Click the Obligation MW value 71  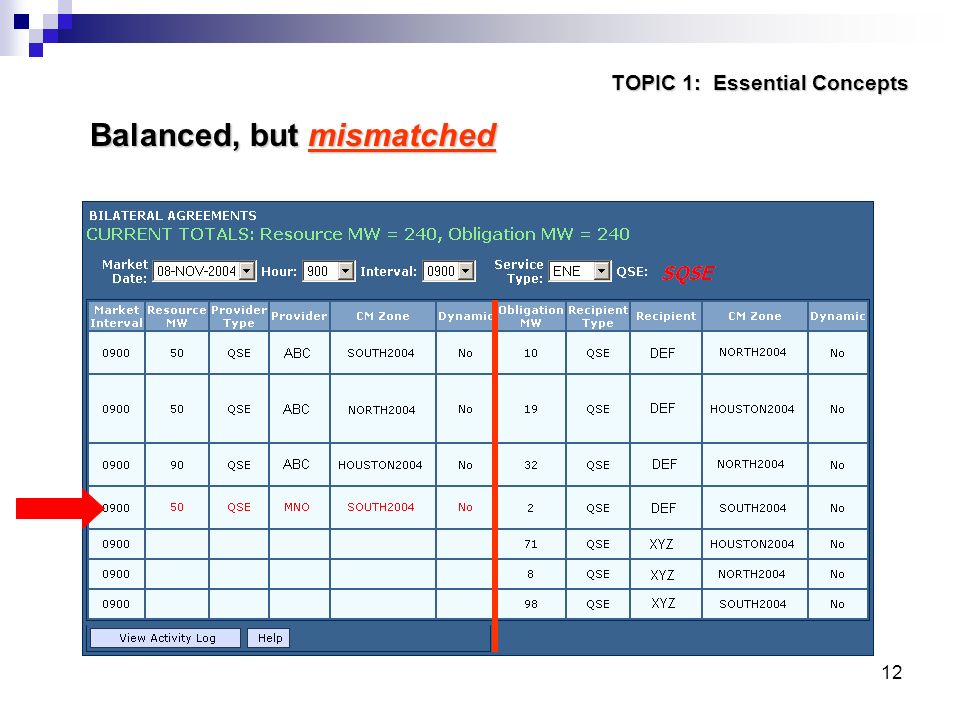[x=531, y=544]
